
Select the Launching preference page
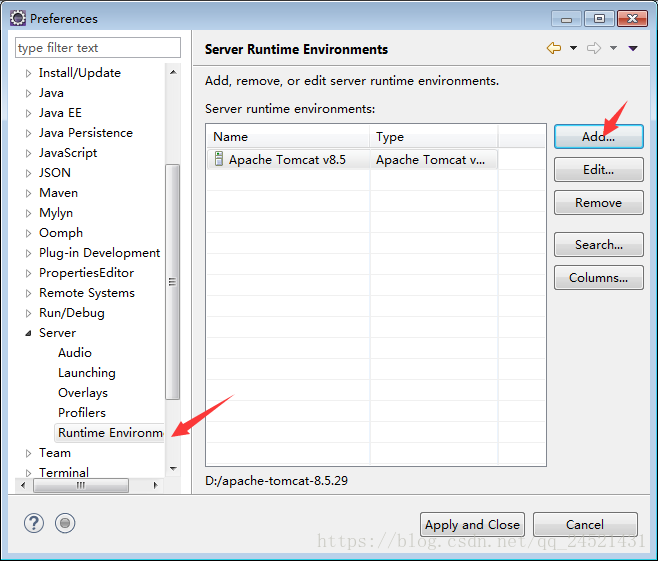coord(87,373)
